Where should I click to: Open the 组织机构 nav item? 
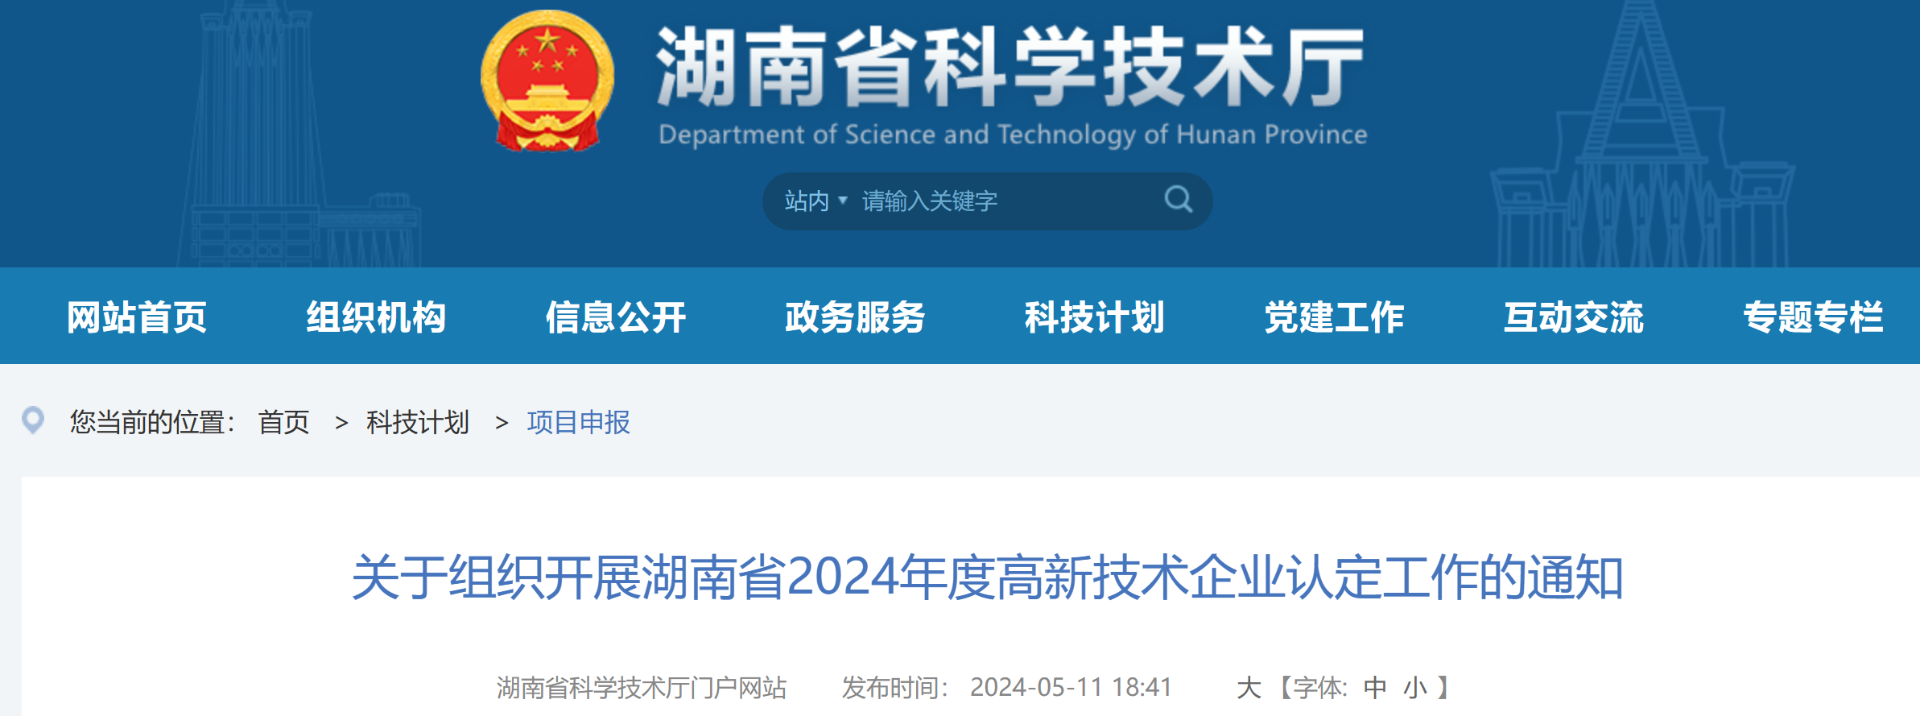coord(376,317)
